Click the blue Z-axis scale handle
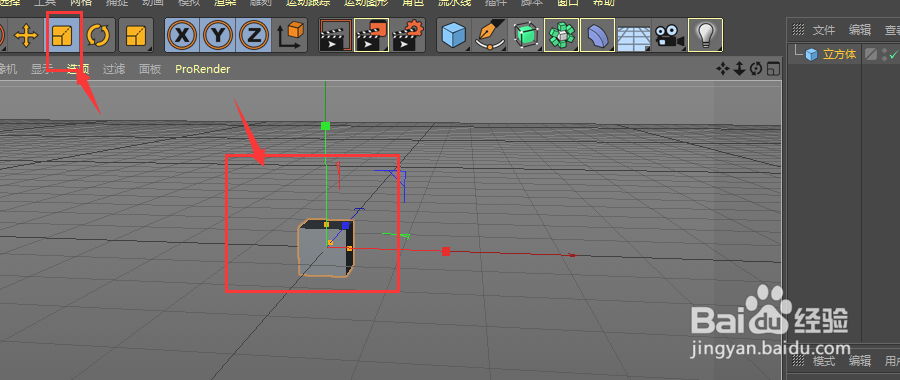The image size is (900, 380). [346, 226]
